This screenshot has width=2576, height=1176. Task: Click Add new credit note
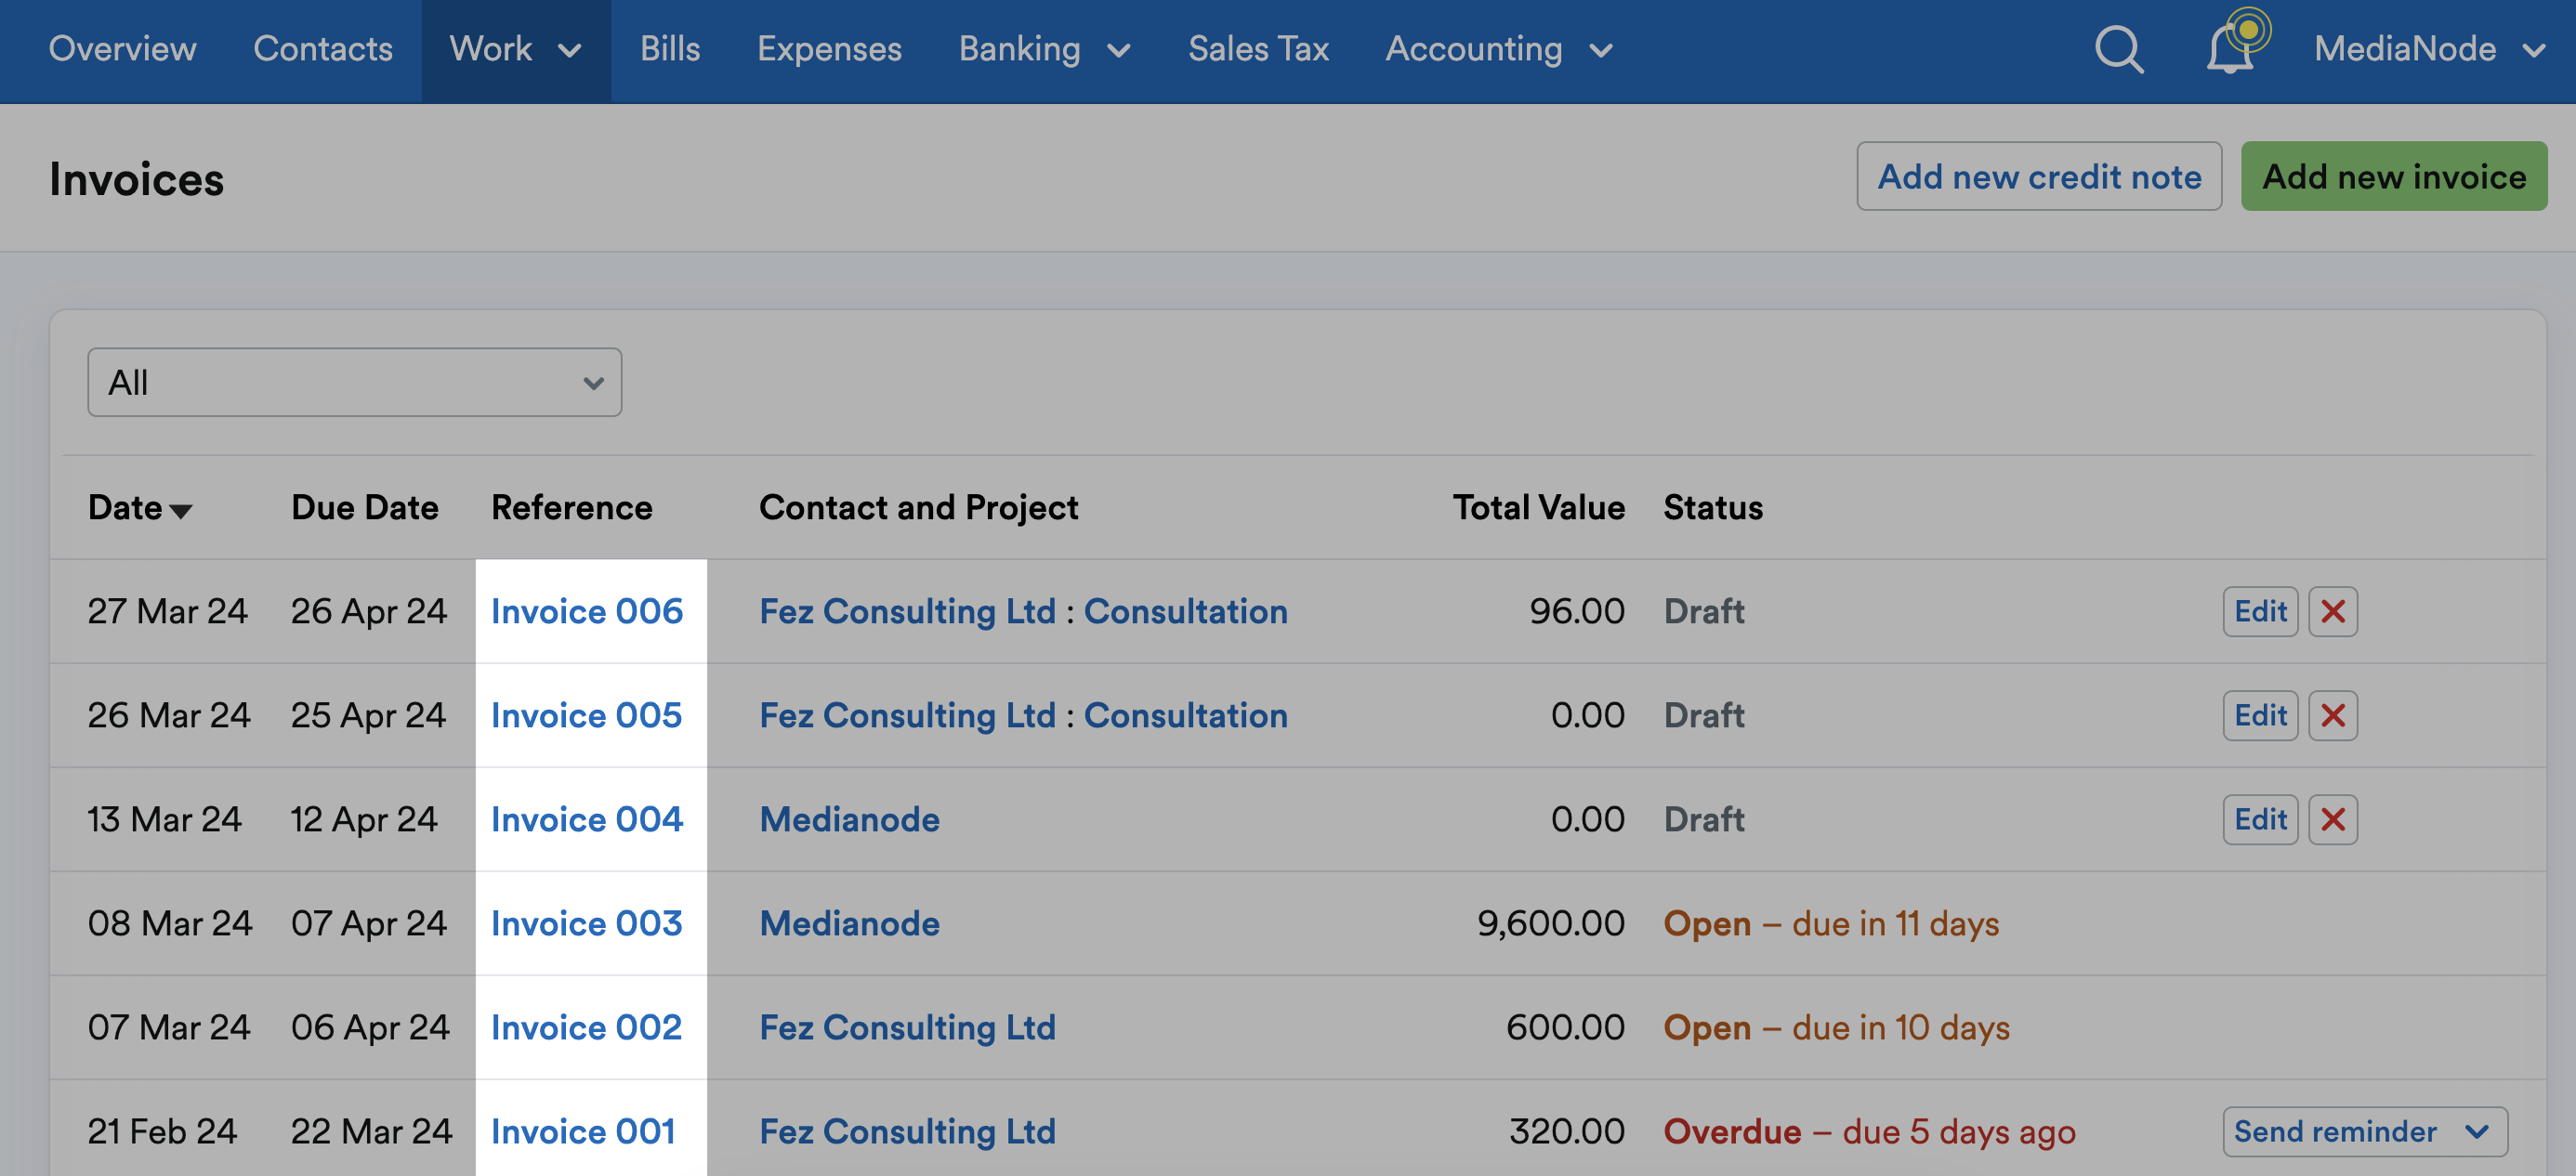click(2040, 177)
